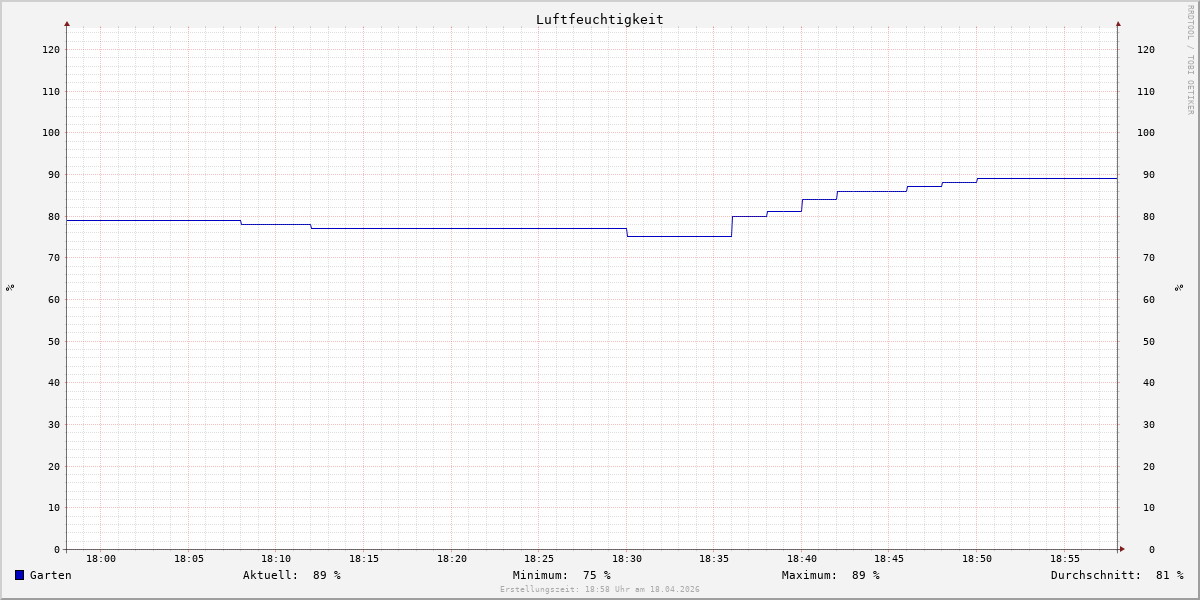Click the 50 label on left axis
The width and height of the screenshot is (1200, 600).
click(x=54, y=341)
